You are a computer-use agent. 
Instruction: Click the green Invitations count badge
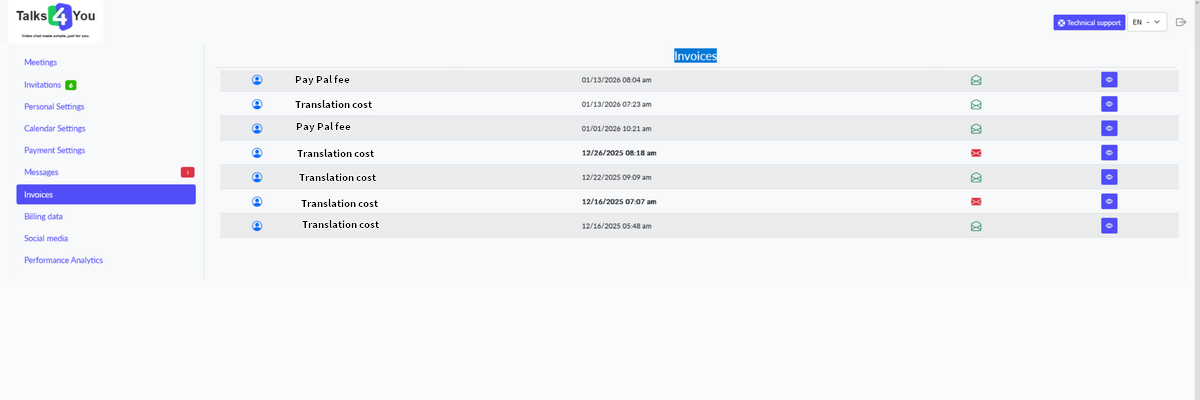tap(71, 85)
